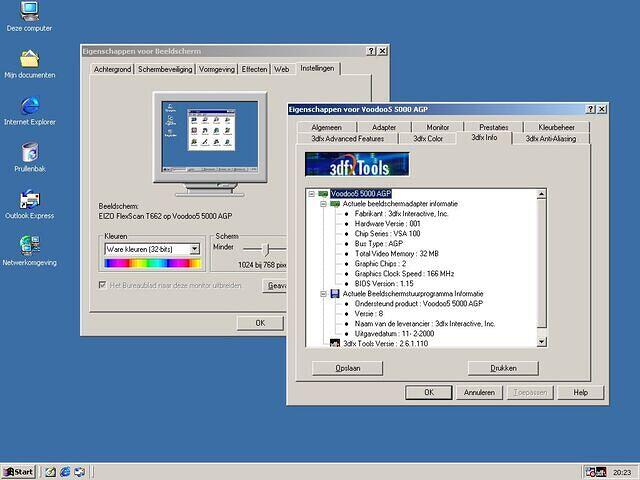The height and width of the screenshot is (480, 640).
Task: Click the taskbar clock showing 20:23
Action: (x=622, y=472)
